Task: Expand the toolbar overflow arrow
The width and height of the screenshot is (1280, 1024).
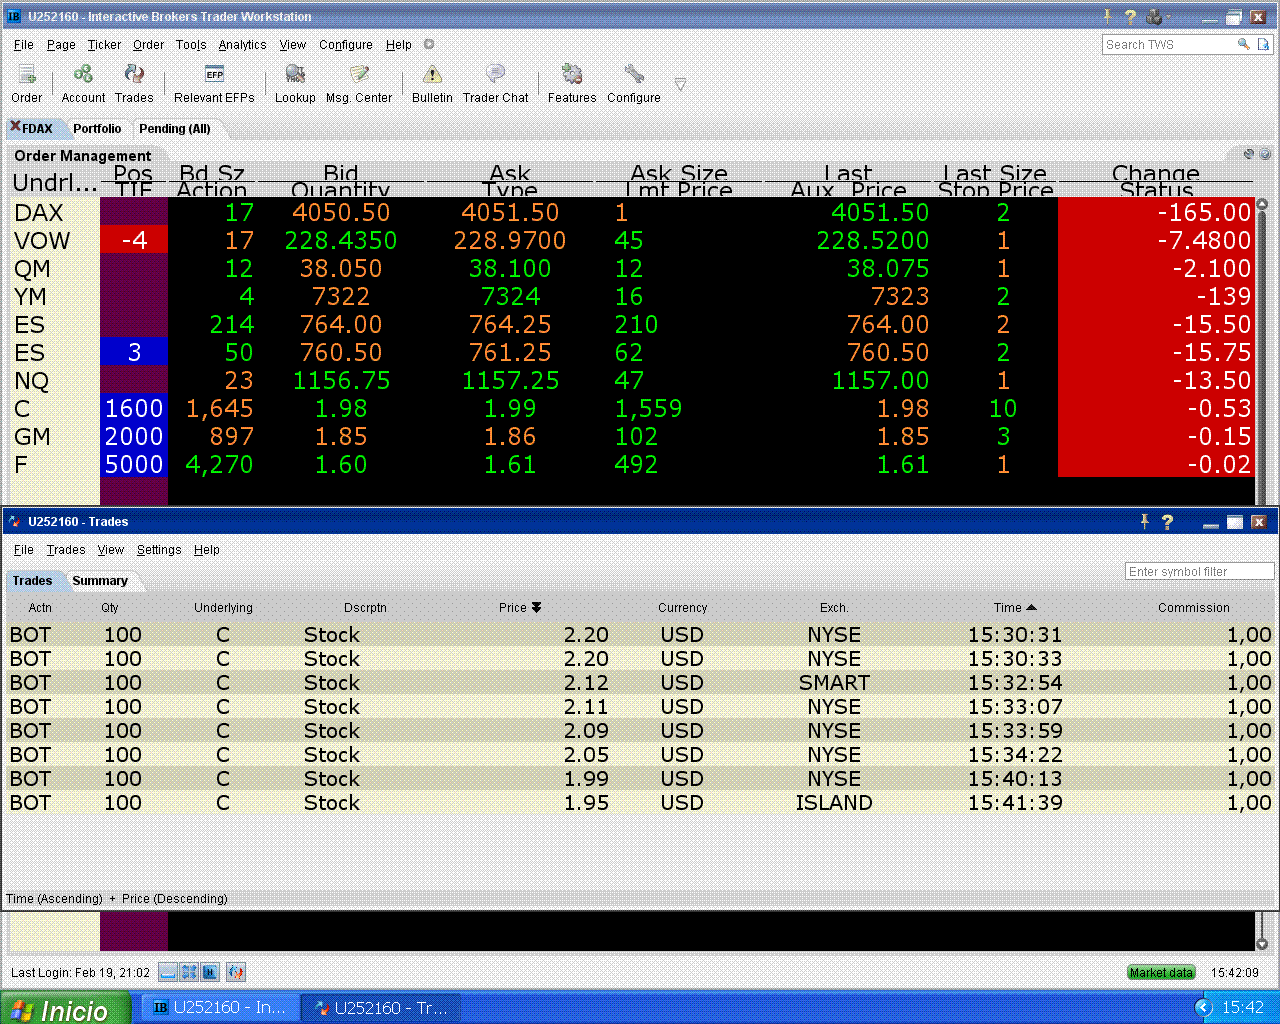Action: click(680, 85)
